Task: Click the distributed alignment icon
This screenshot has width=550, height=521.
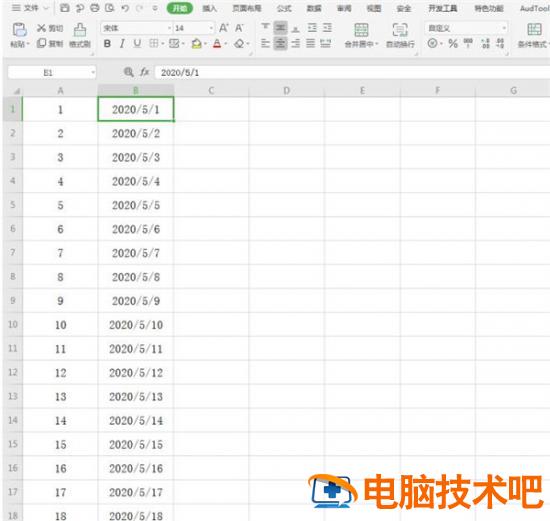Action: (x=326, y=44)
